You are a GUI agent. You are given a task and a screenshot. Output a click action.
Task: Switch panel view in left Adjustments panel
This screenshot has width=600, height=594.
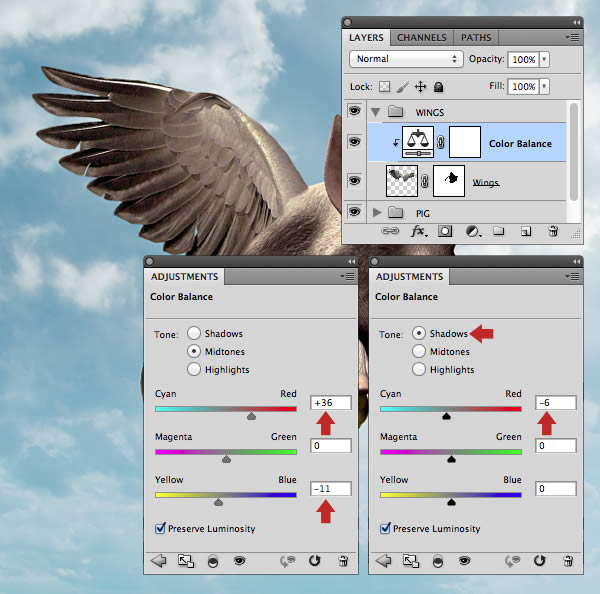coord(186,561)
